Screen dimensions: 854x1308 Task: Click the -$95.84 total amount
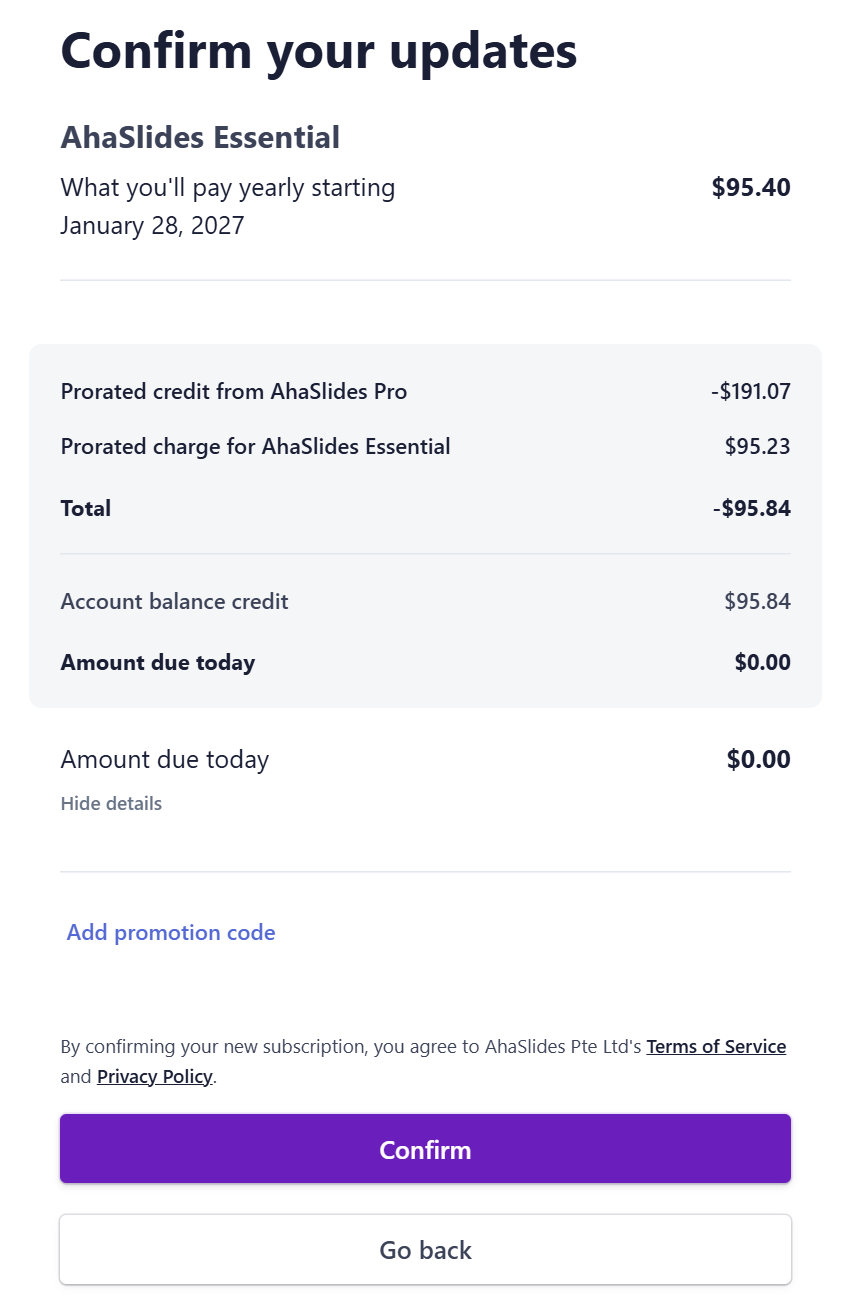(751, 508)
